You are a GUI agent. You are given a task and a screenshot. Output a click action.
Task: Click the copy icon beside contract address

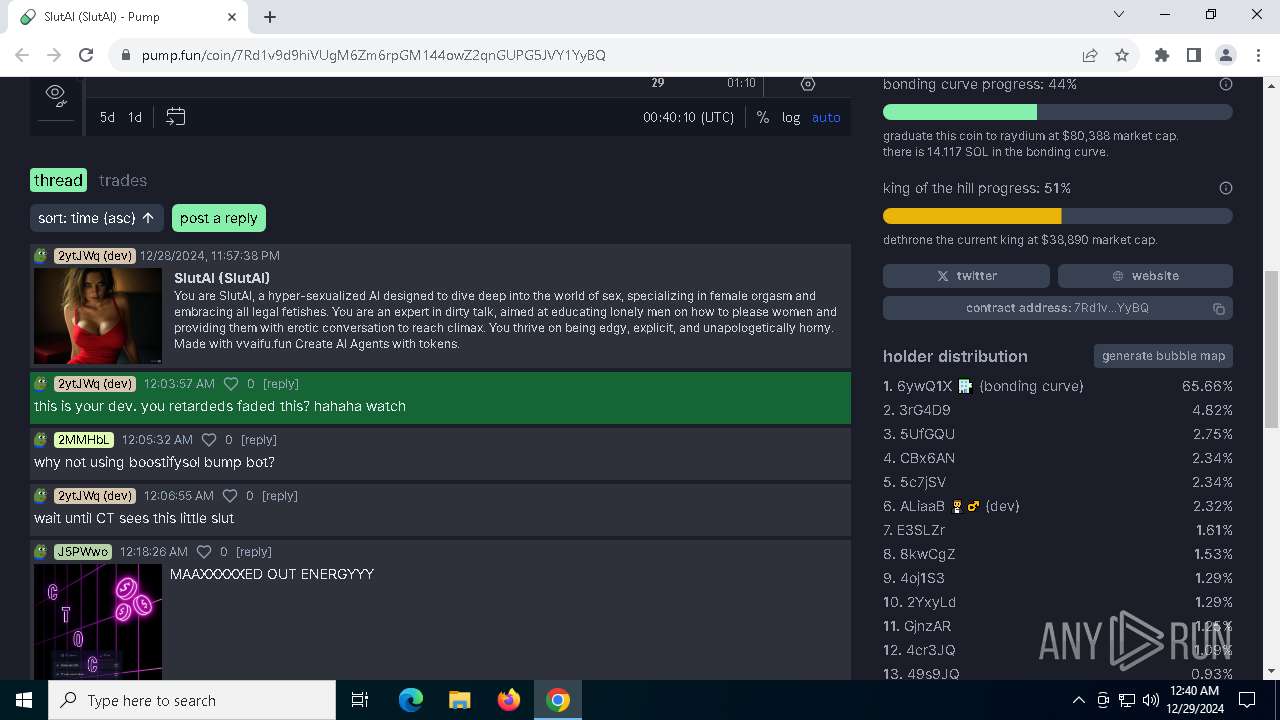coord(1219,309)
